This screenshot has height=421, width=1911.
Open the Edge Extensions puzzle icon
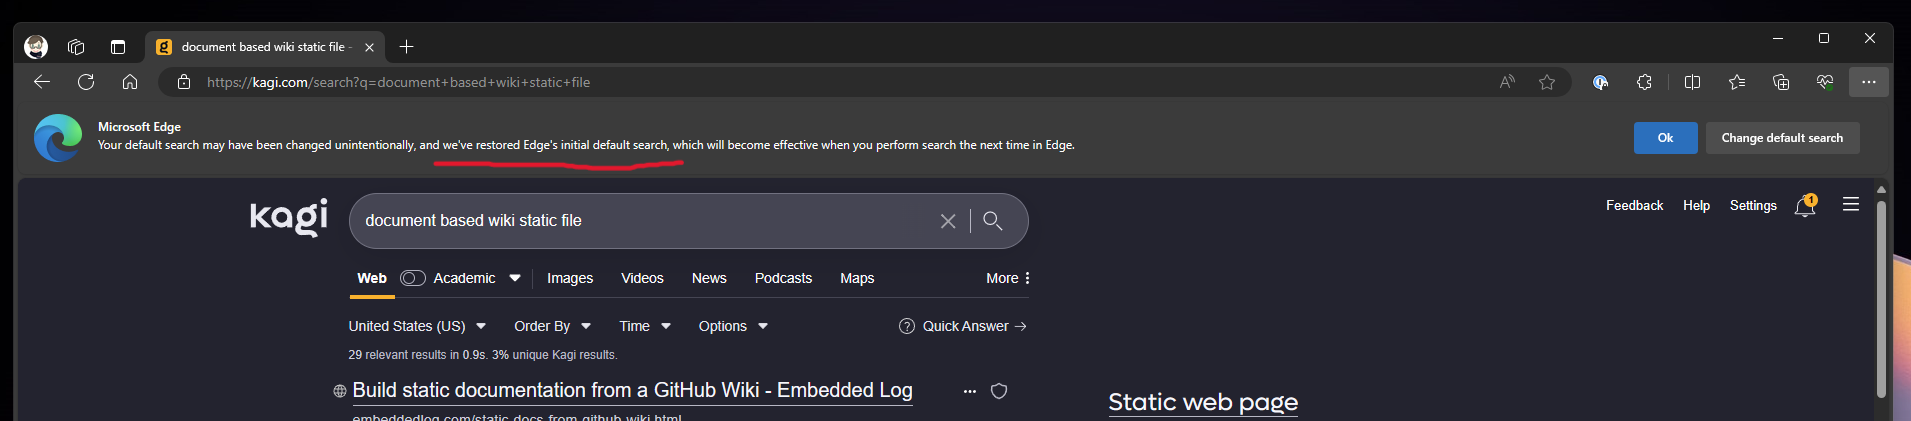point(1644,82)
